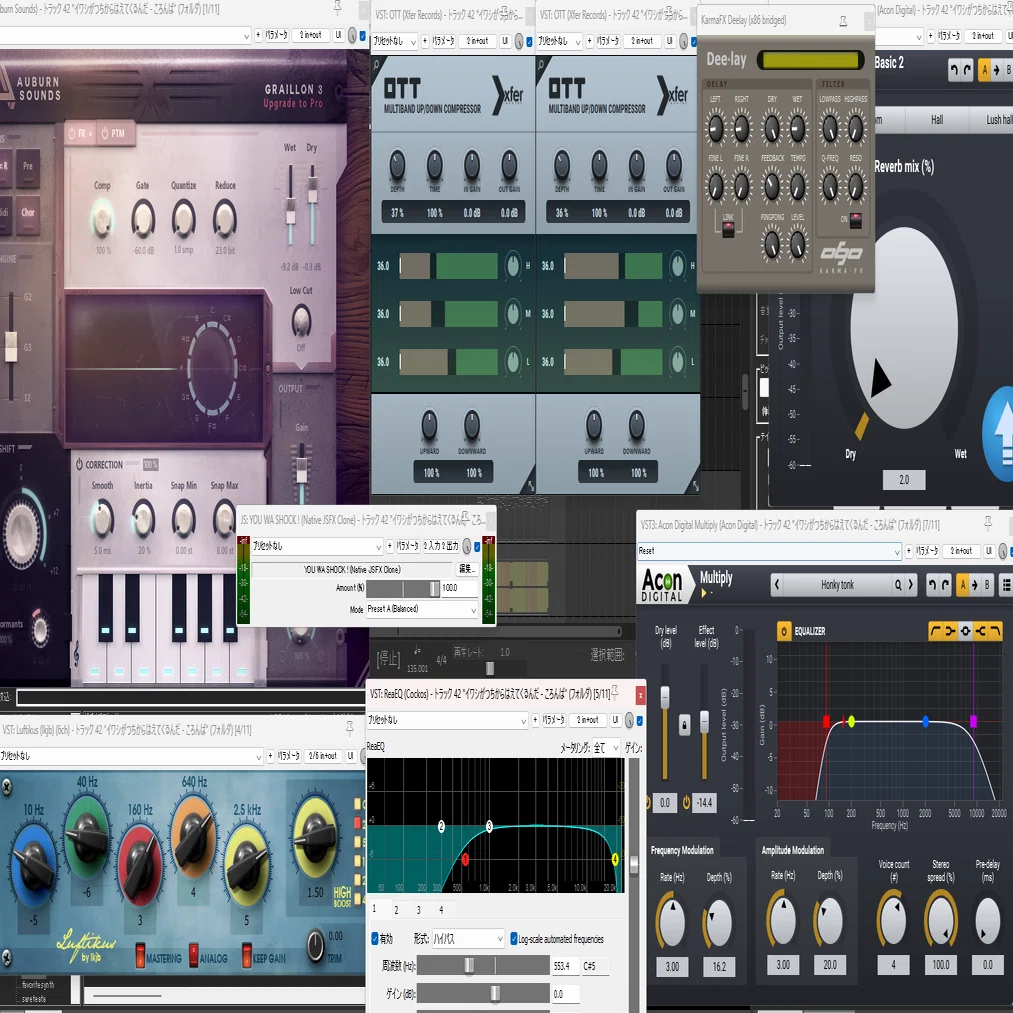Open right OTT window preset dropdown
The image size is (1013, 1013).
click(x=561, y=41)
